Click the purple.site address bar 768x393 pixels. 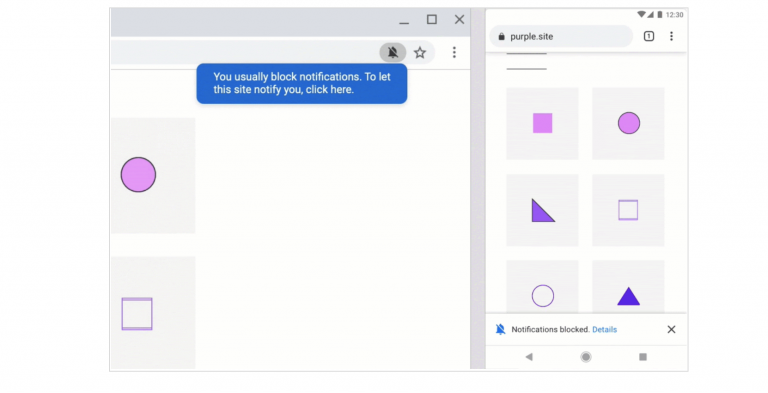(x=561, y=36)
